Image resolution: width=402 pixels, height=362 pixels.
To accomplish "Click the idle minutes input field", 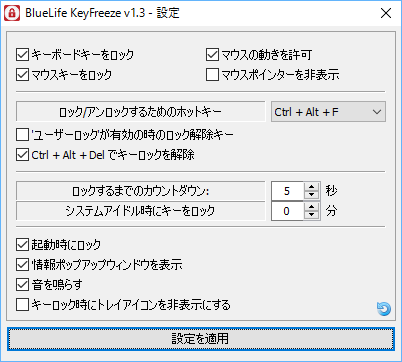I will coord(287,211).
